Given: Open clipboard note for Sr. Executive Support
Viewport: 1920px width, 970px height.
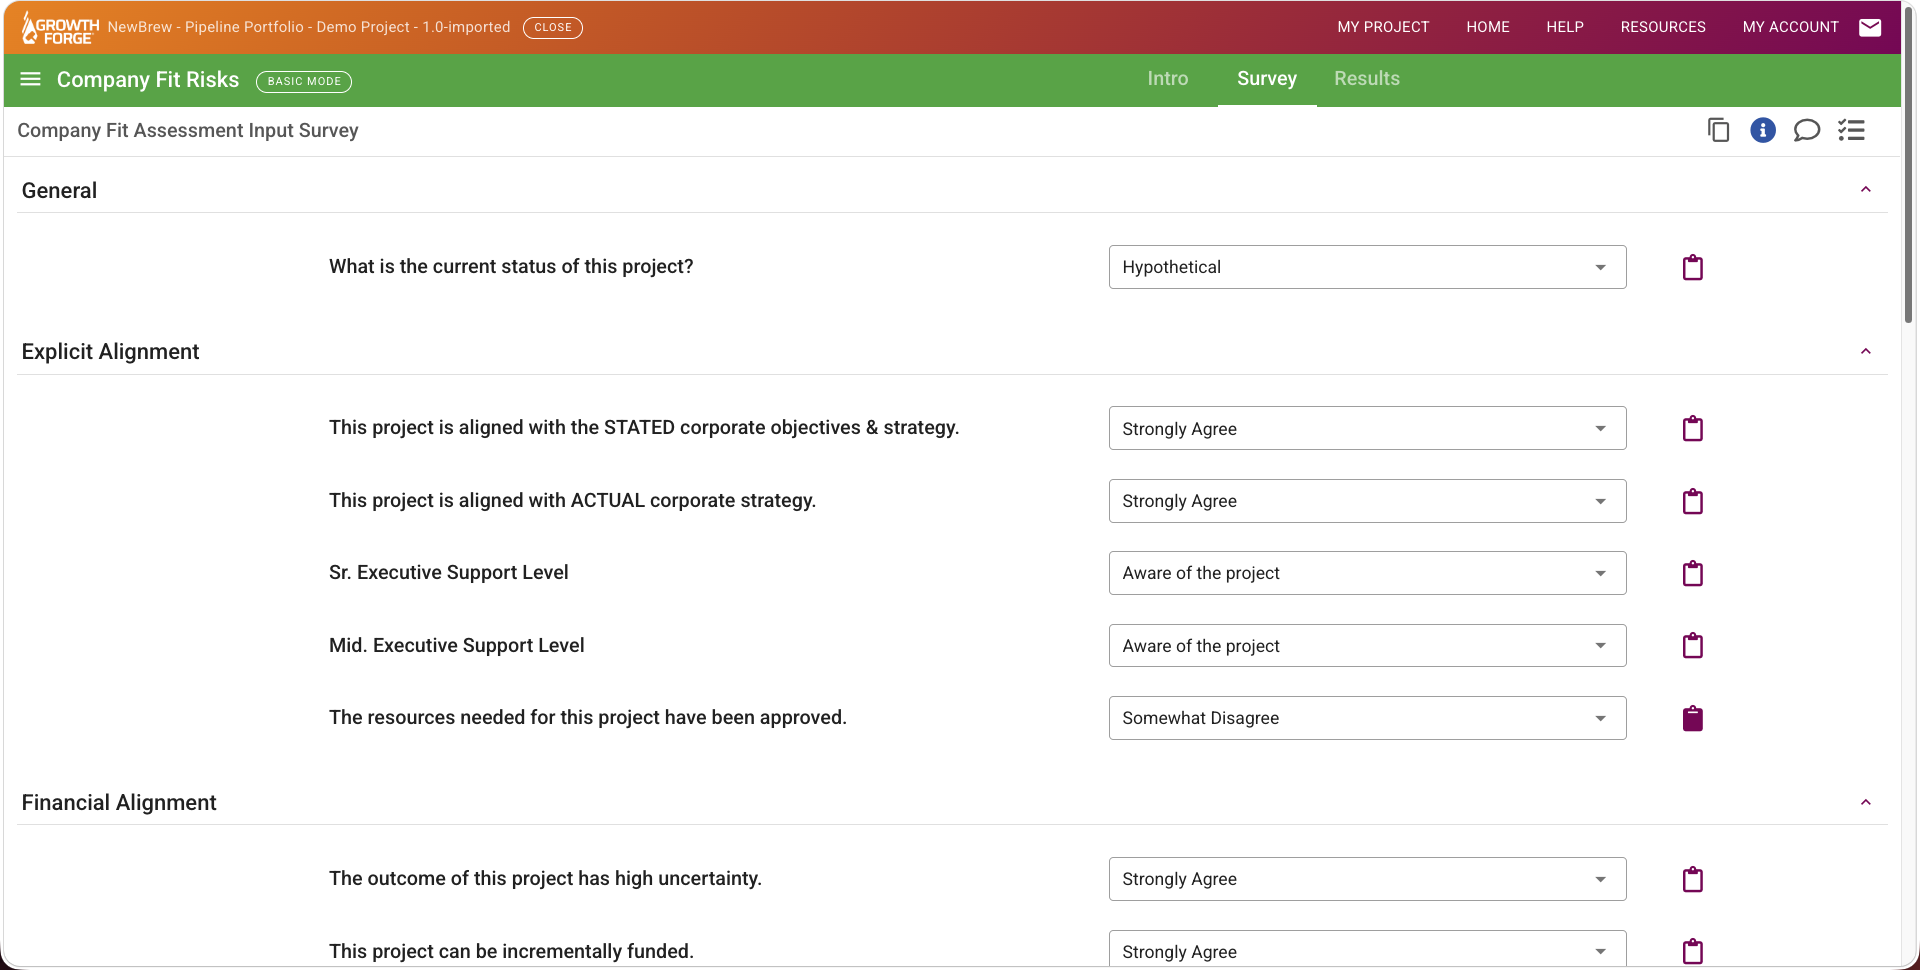Looking at the screenshot, I should (x=1692, y=573).
